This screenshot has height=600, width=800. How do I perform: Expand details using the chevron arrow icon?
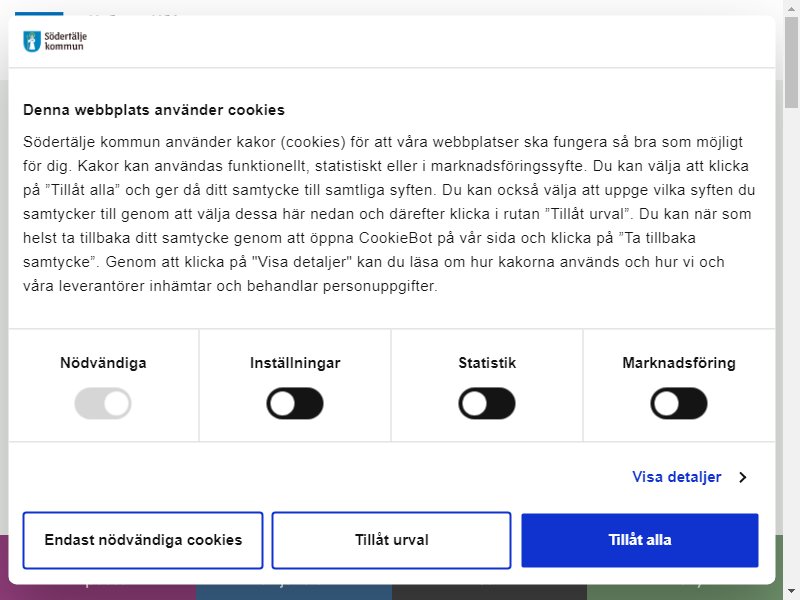click(x=743, y=477)
